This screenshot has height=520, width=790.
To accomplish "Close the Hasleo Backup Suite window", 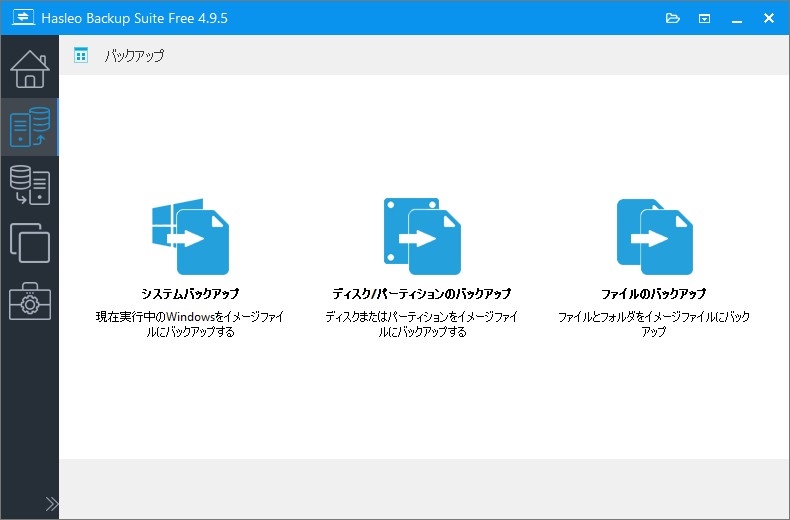I will 769,18.
